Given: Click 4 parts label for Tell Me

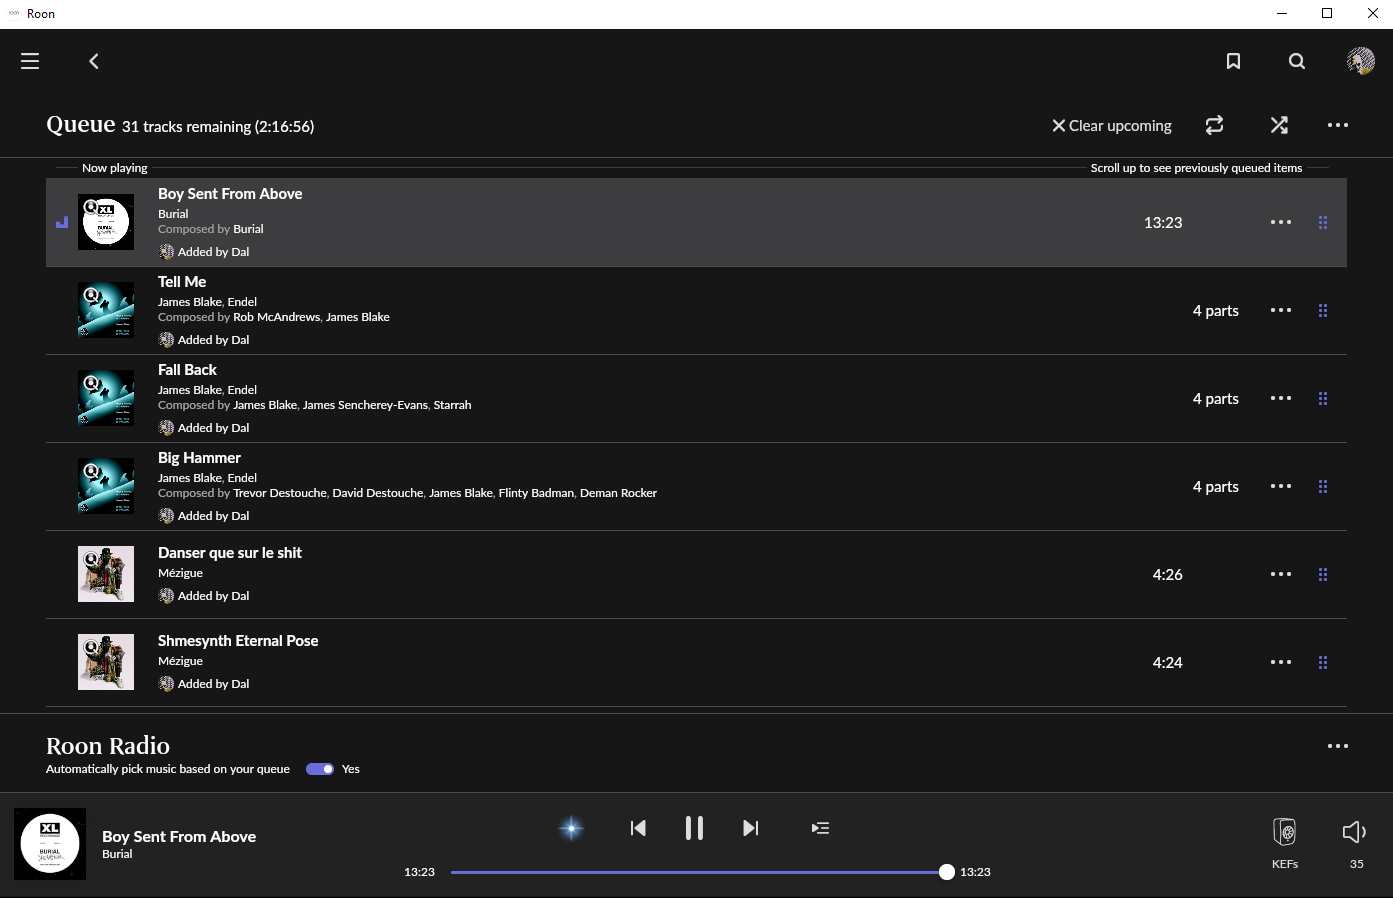Looking at the screenshot, I should click(1216, 311).
